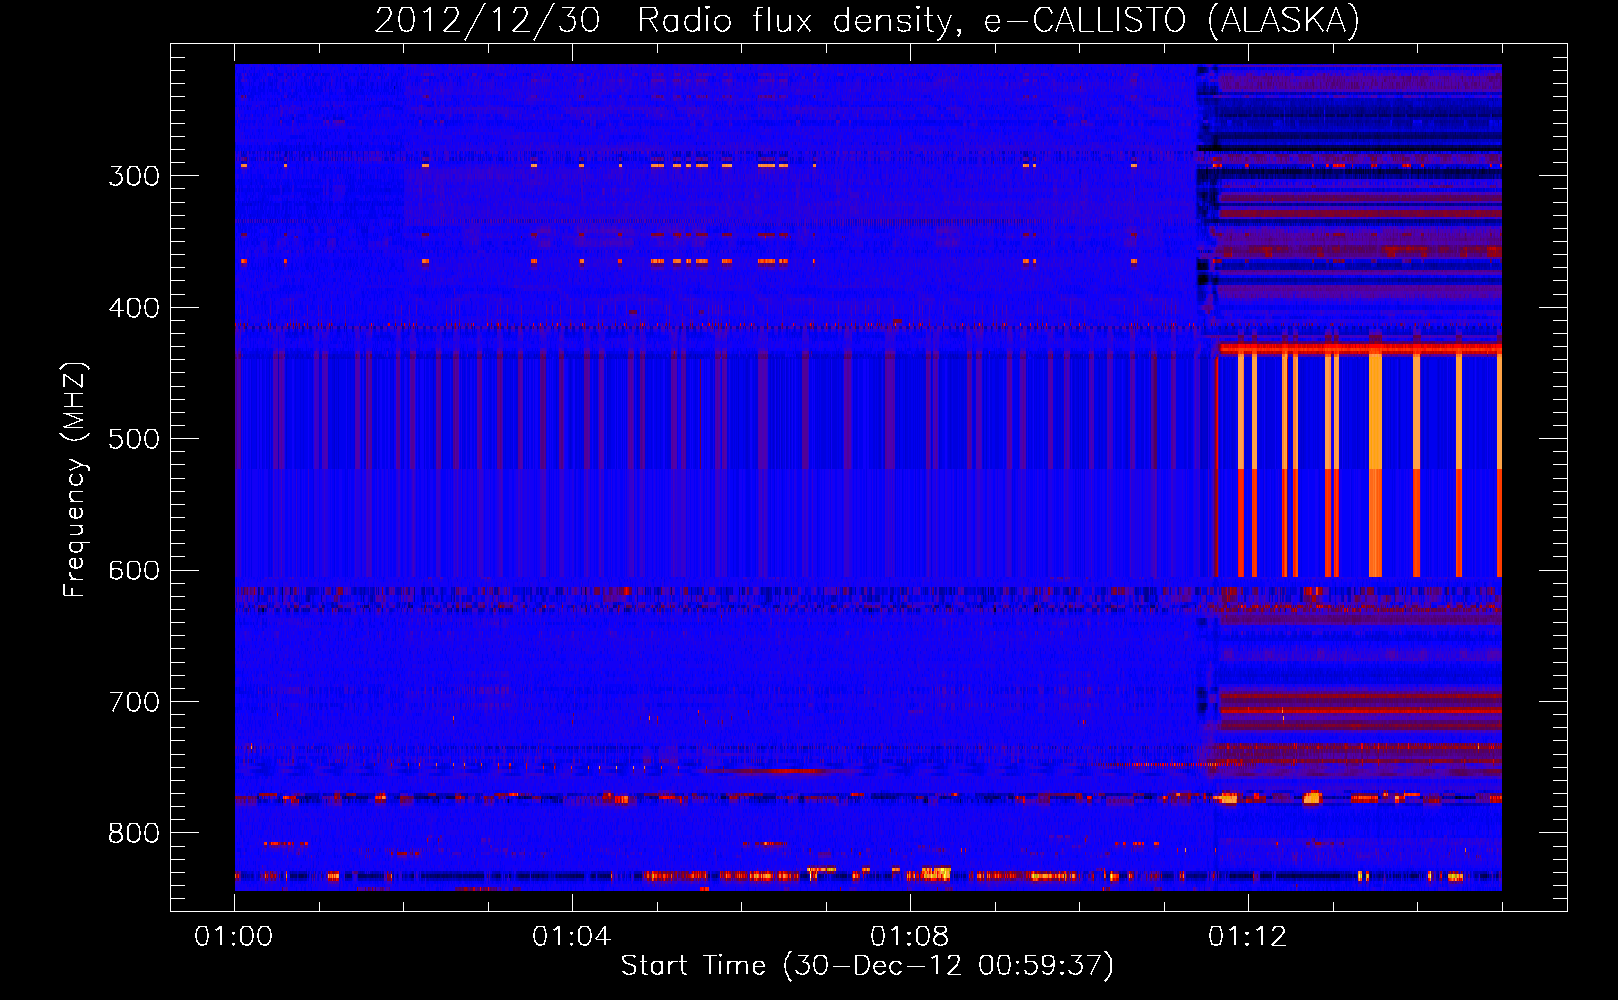Image resolution: width=1618 pixels, height=1000 pixels.
Task: Click the 500 frequency tick label
Action: 134,439
